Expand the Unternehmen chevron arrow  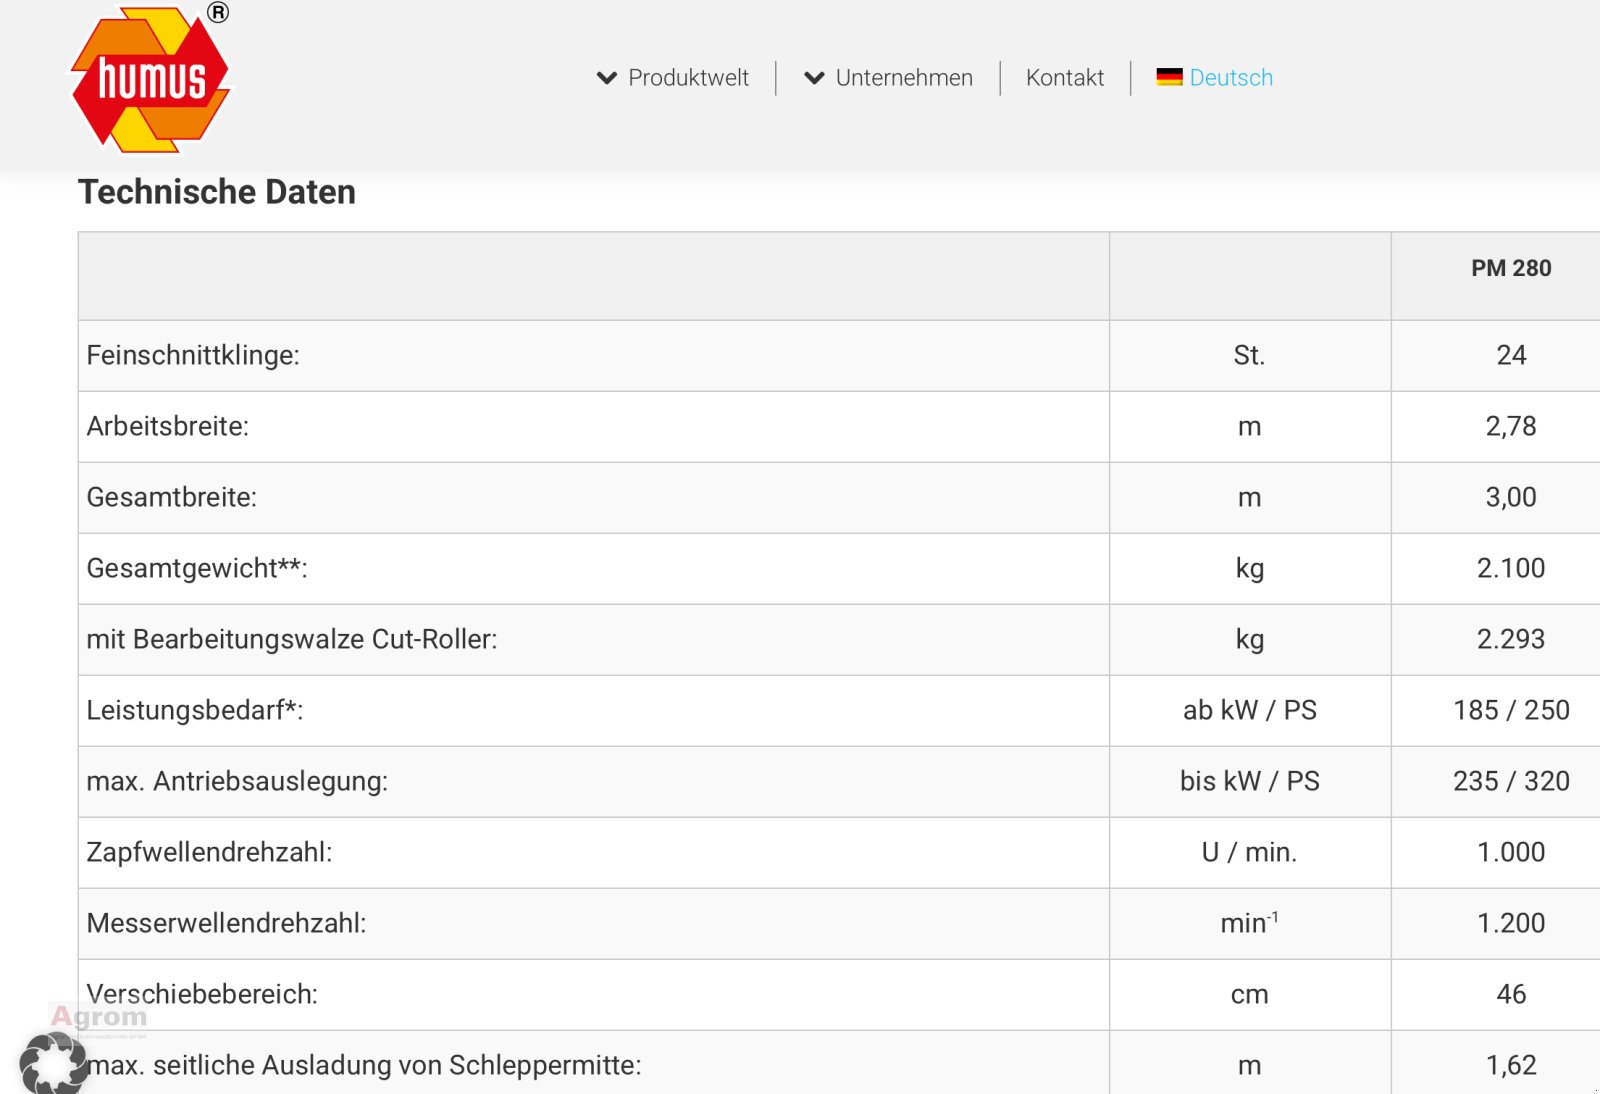point(814,78)
